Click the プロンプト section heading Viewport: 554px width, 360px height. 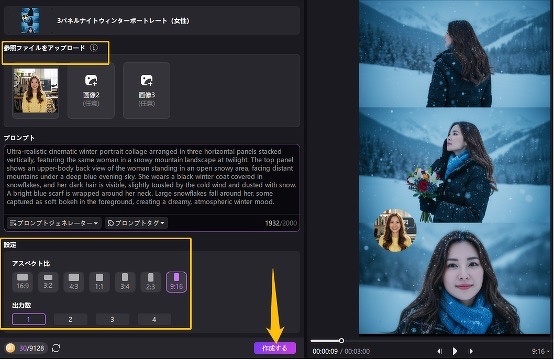pos(19,138)
